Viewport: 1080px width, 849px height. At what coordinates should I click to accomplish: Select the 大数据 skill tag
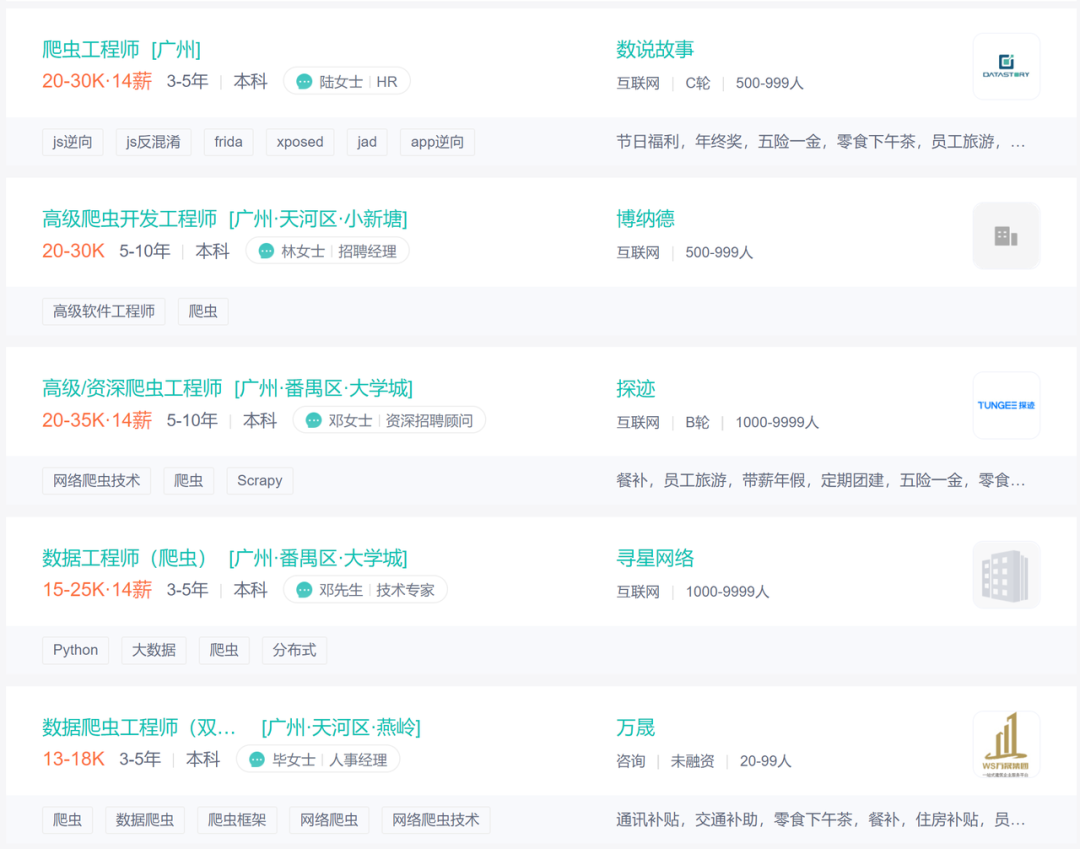click(x=154, y=650)
